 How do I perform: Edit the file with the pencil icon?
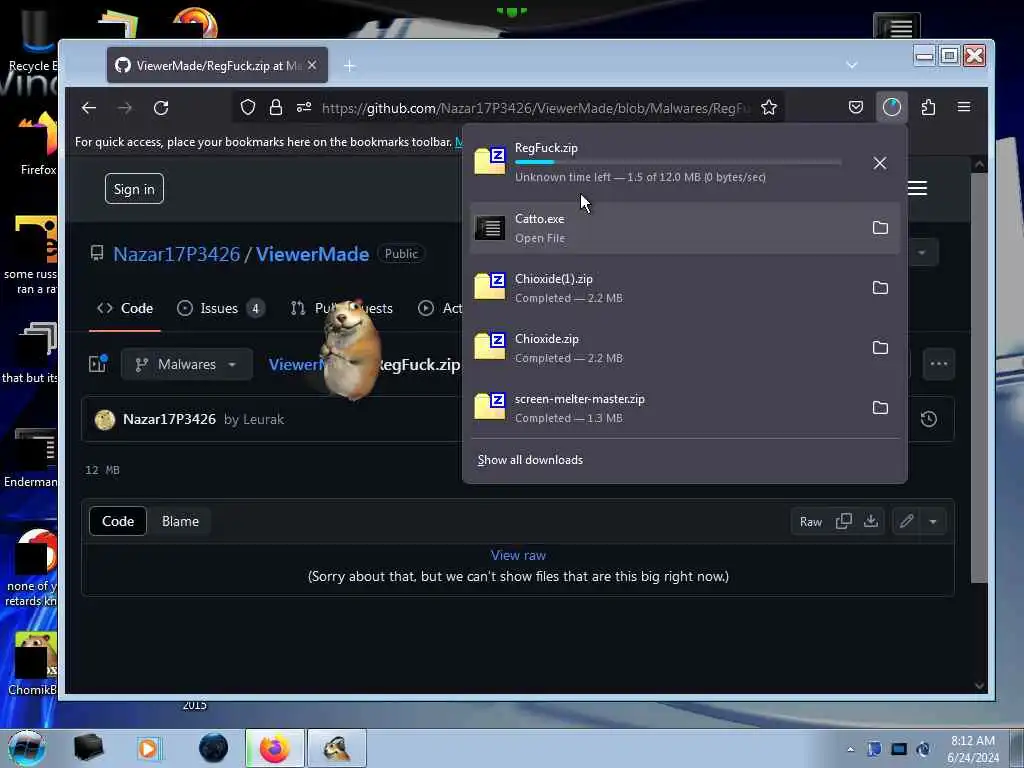[906, 521]
